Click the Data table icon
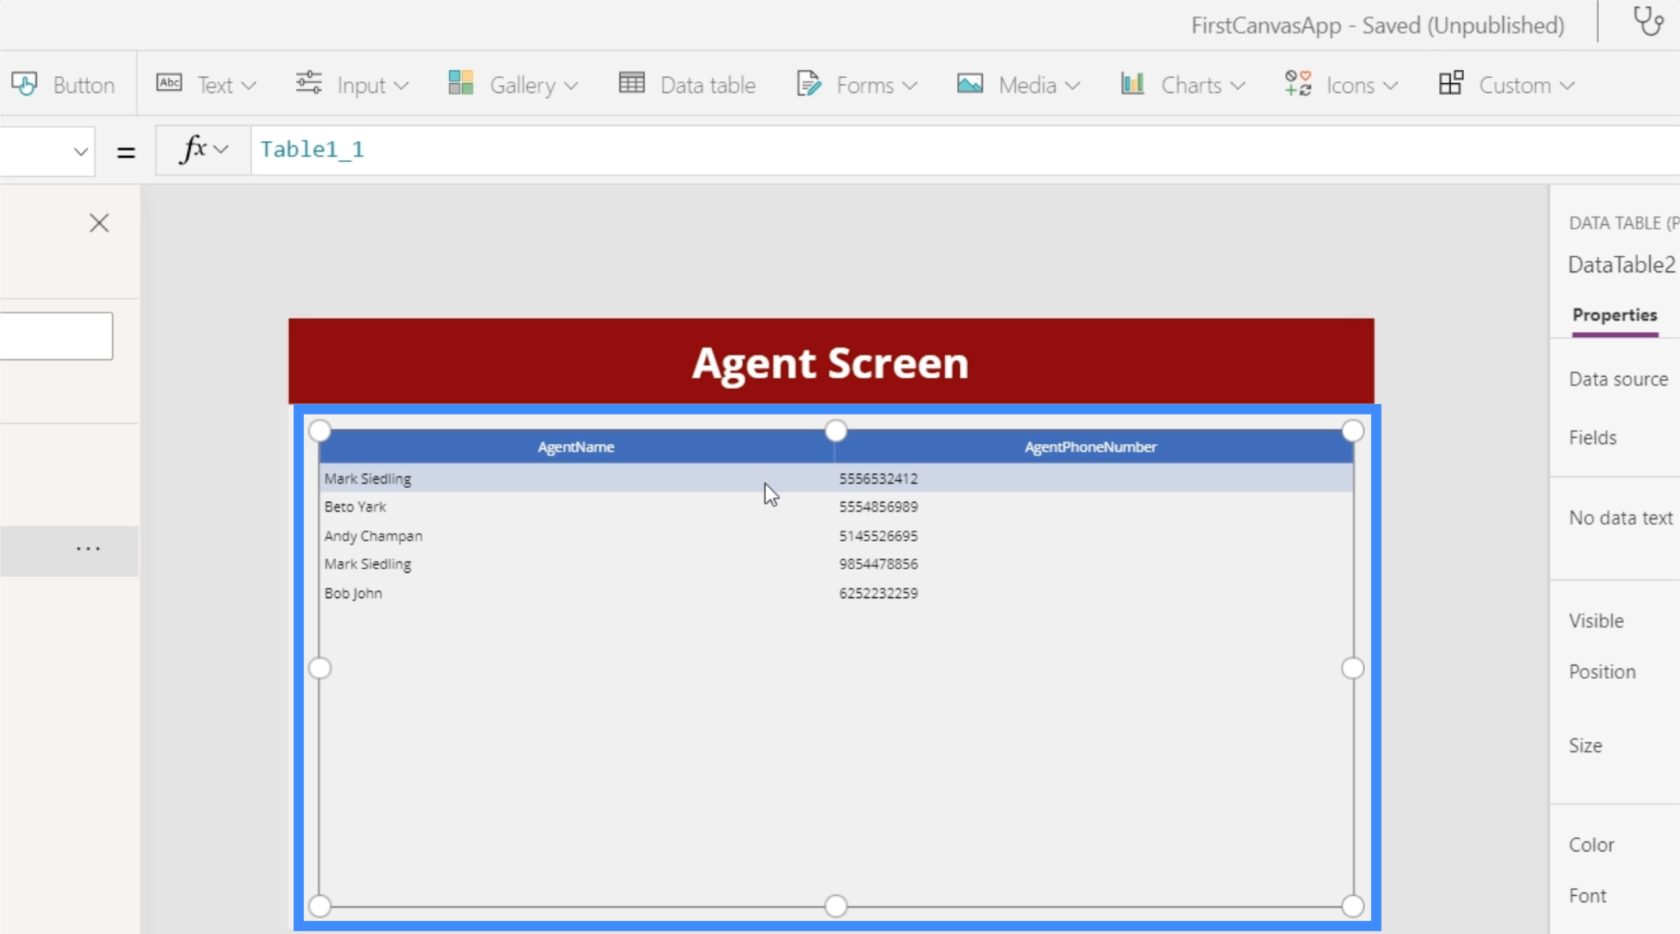 (x=632, y=83)
